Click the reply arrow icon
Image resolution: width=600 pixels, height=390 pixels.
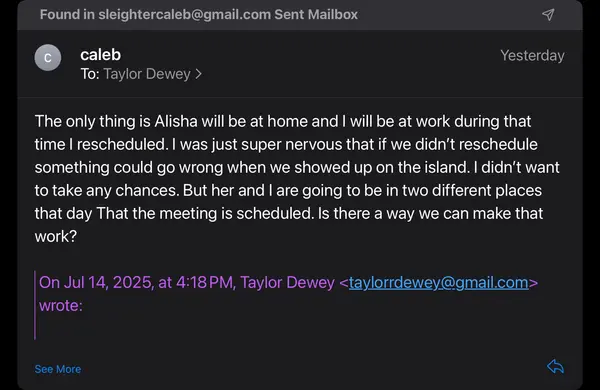555,367
